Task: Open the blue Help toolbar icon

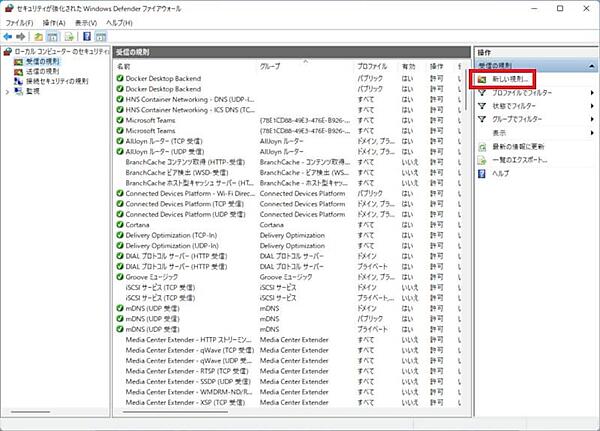Action: pos(87,37)
